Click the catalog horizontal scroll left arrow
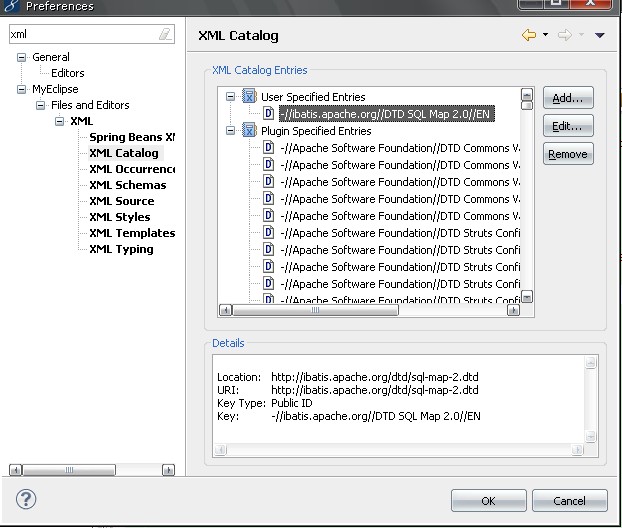Screen dimensions: 622x528 (226, 310)
